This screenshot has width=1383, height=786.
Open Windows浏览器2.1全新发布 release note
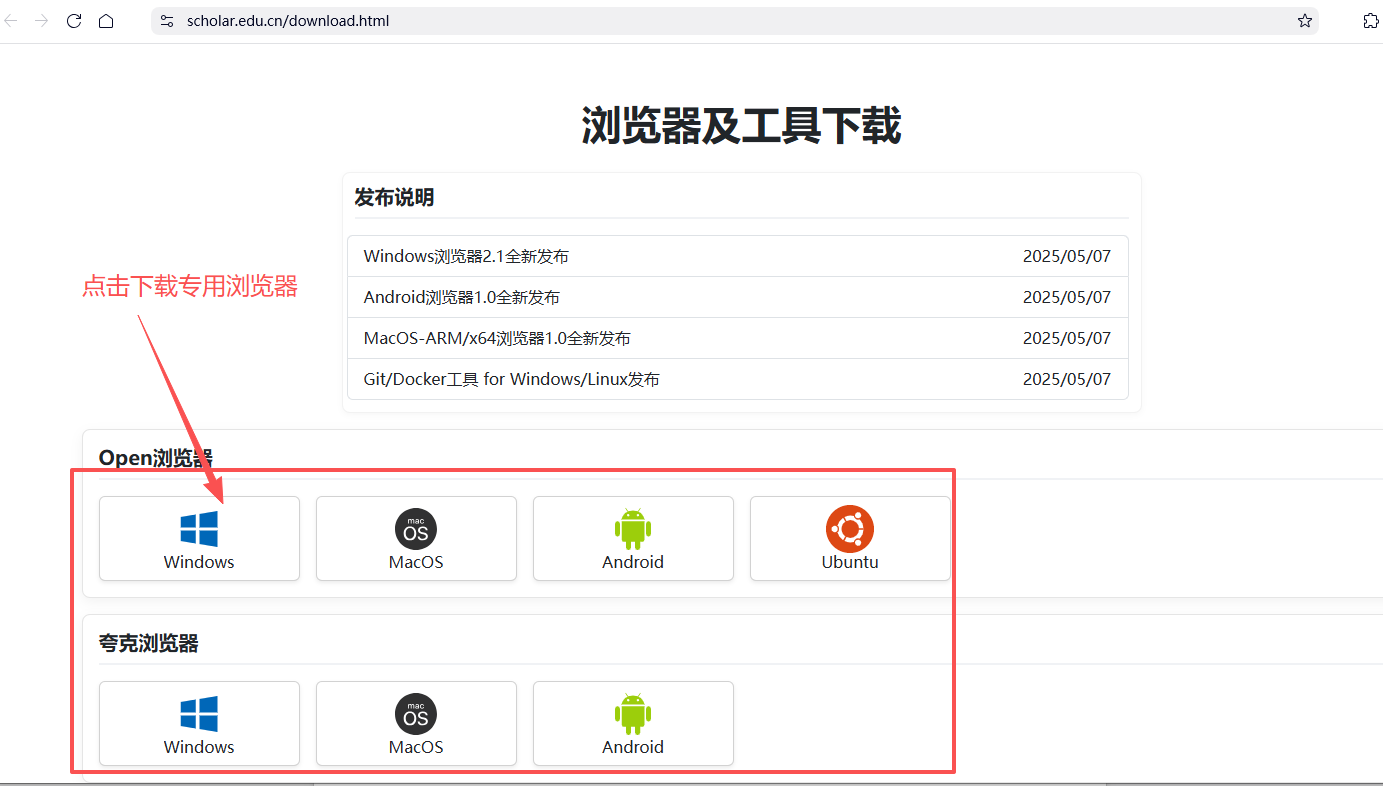click(x=737, y=256)
